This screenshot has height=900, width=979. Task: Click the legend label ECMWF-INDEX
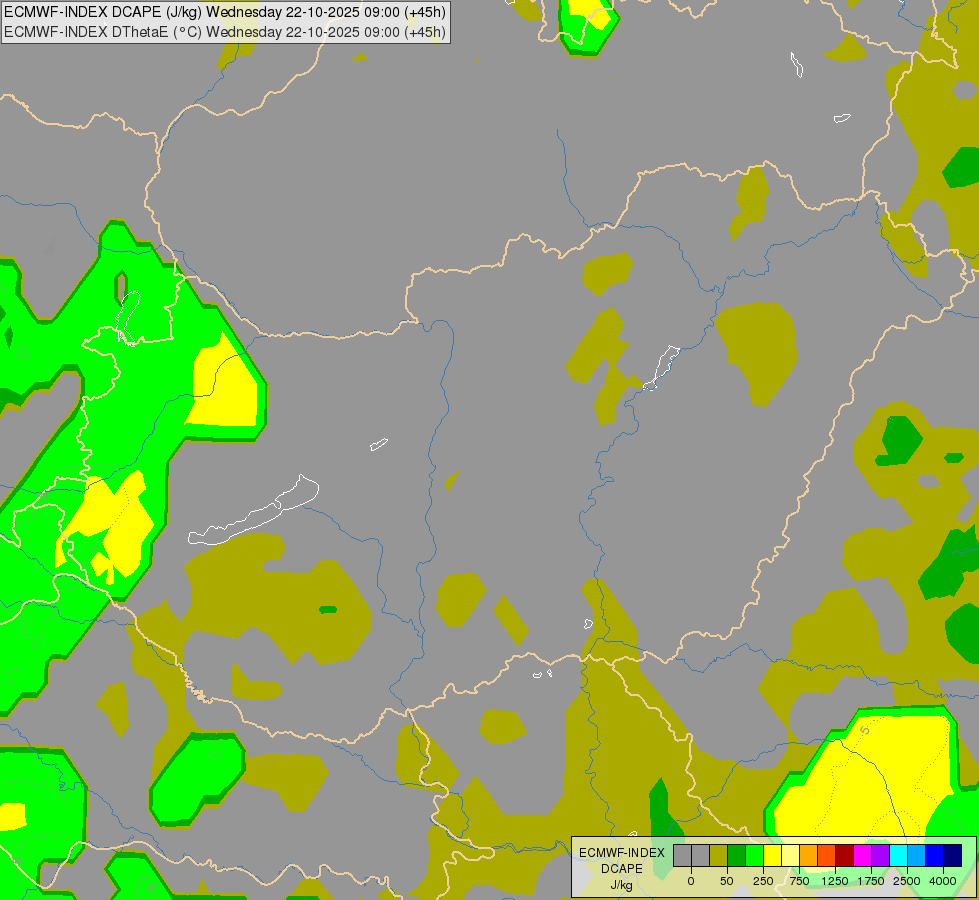pyautogui.click(x=622, y=853)
